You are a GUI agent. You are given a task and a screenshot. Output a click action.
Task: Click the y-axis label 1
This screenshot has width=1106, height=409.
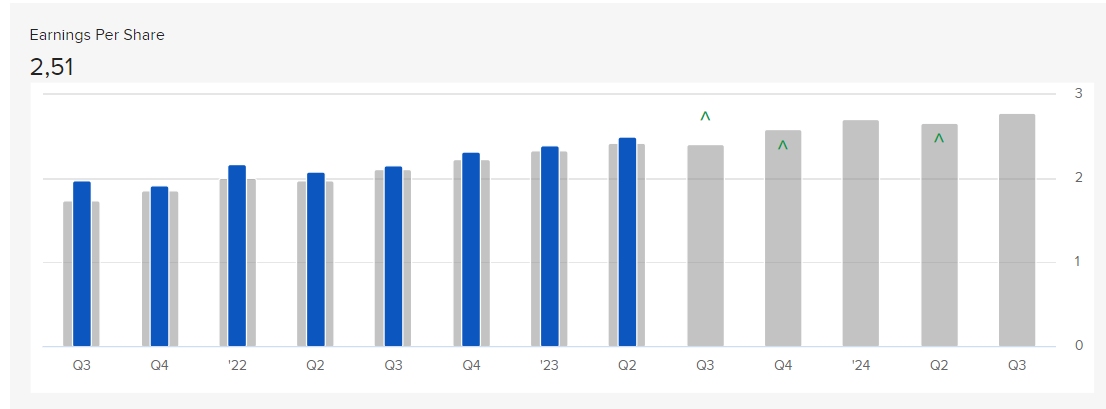(1078, 262)
